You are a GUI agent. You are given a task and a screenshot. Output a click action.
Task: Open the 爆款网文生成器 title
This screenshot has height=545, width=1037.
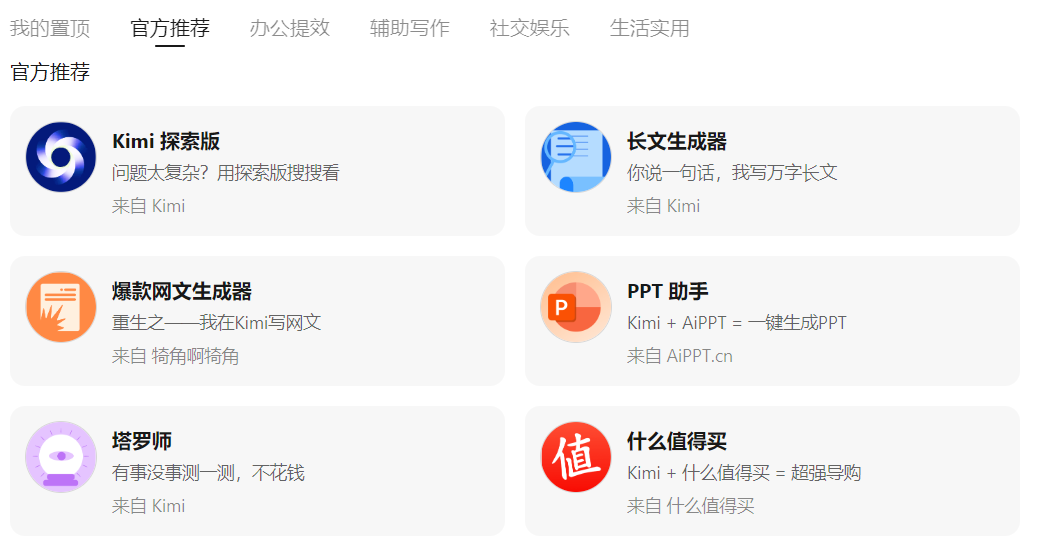(182, 292)
